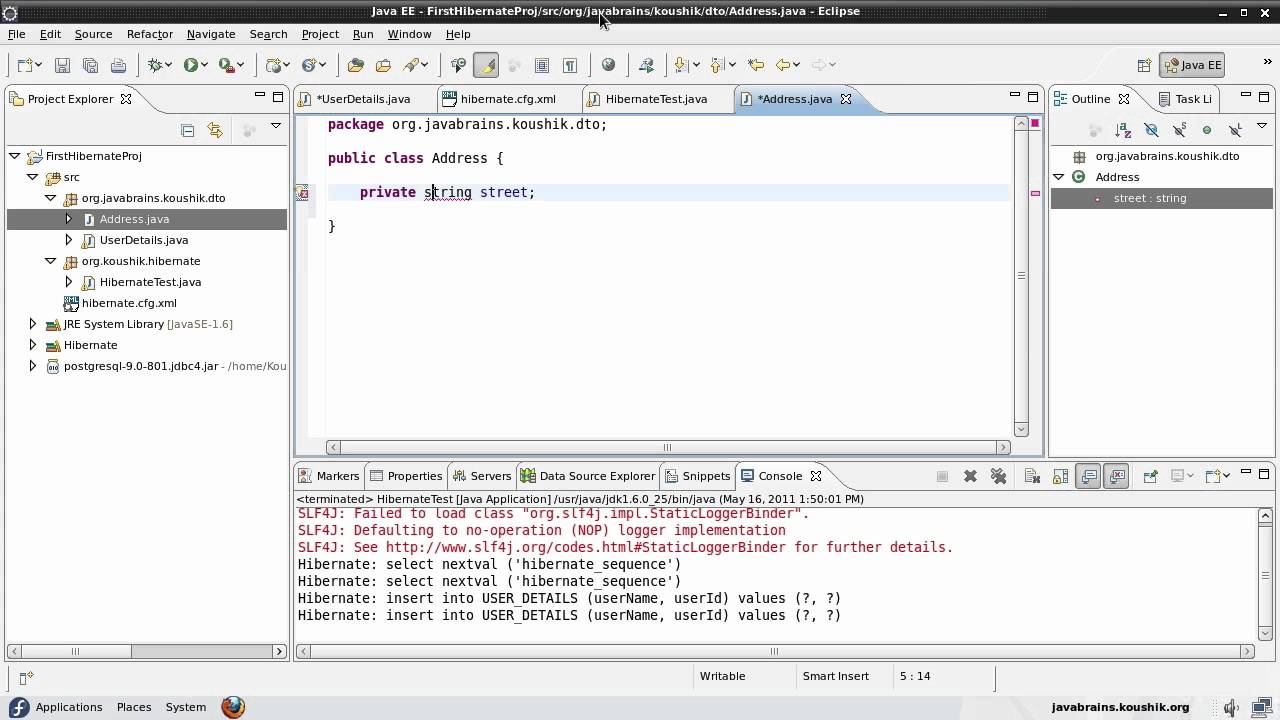Switch to the Java EE perspective
This screenshot has height=720, width=1280.
(1193, 65)
